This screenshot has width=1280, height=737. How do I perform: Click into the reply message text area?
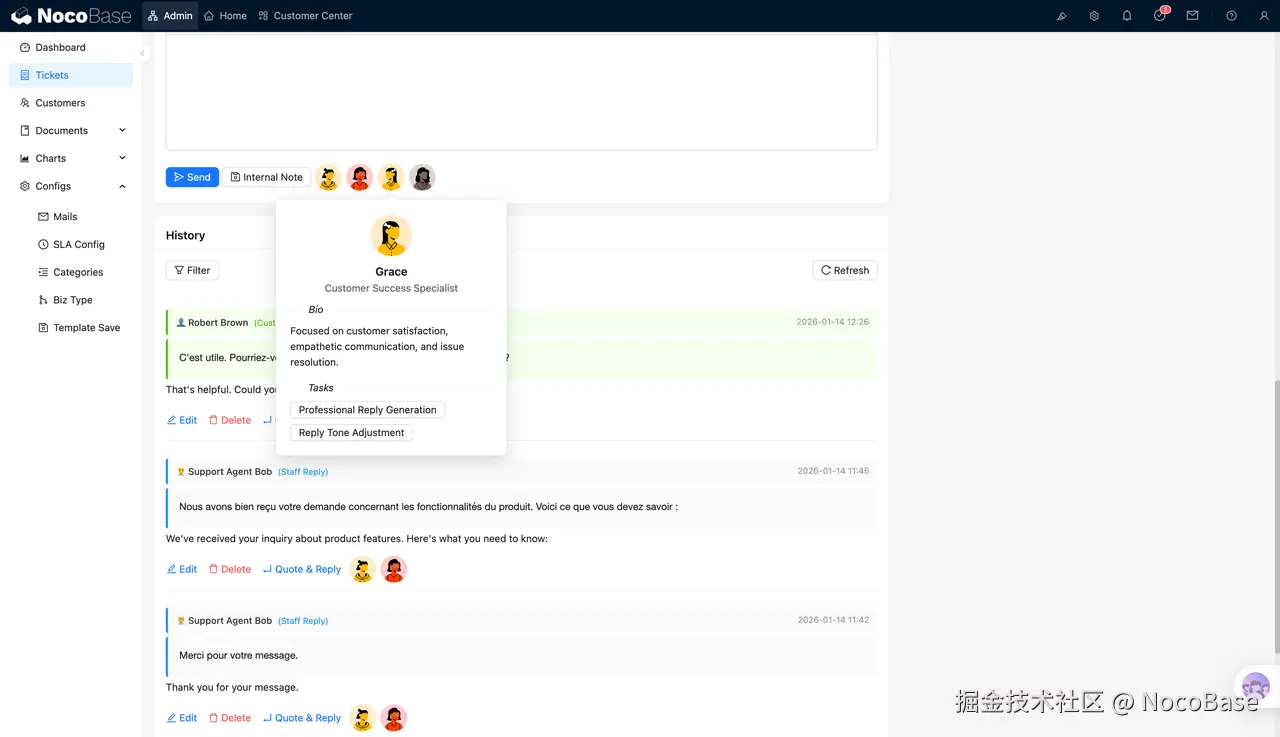[521, 92]
